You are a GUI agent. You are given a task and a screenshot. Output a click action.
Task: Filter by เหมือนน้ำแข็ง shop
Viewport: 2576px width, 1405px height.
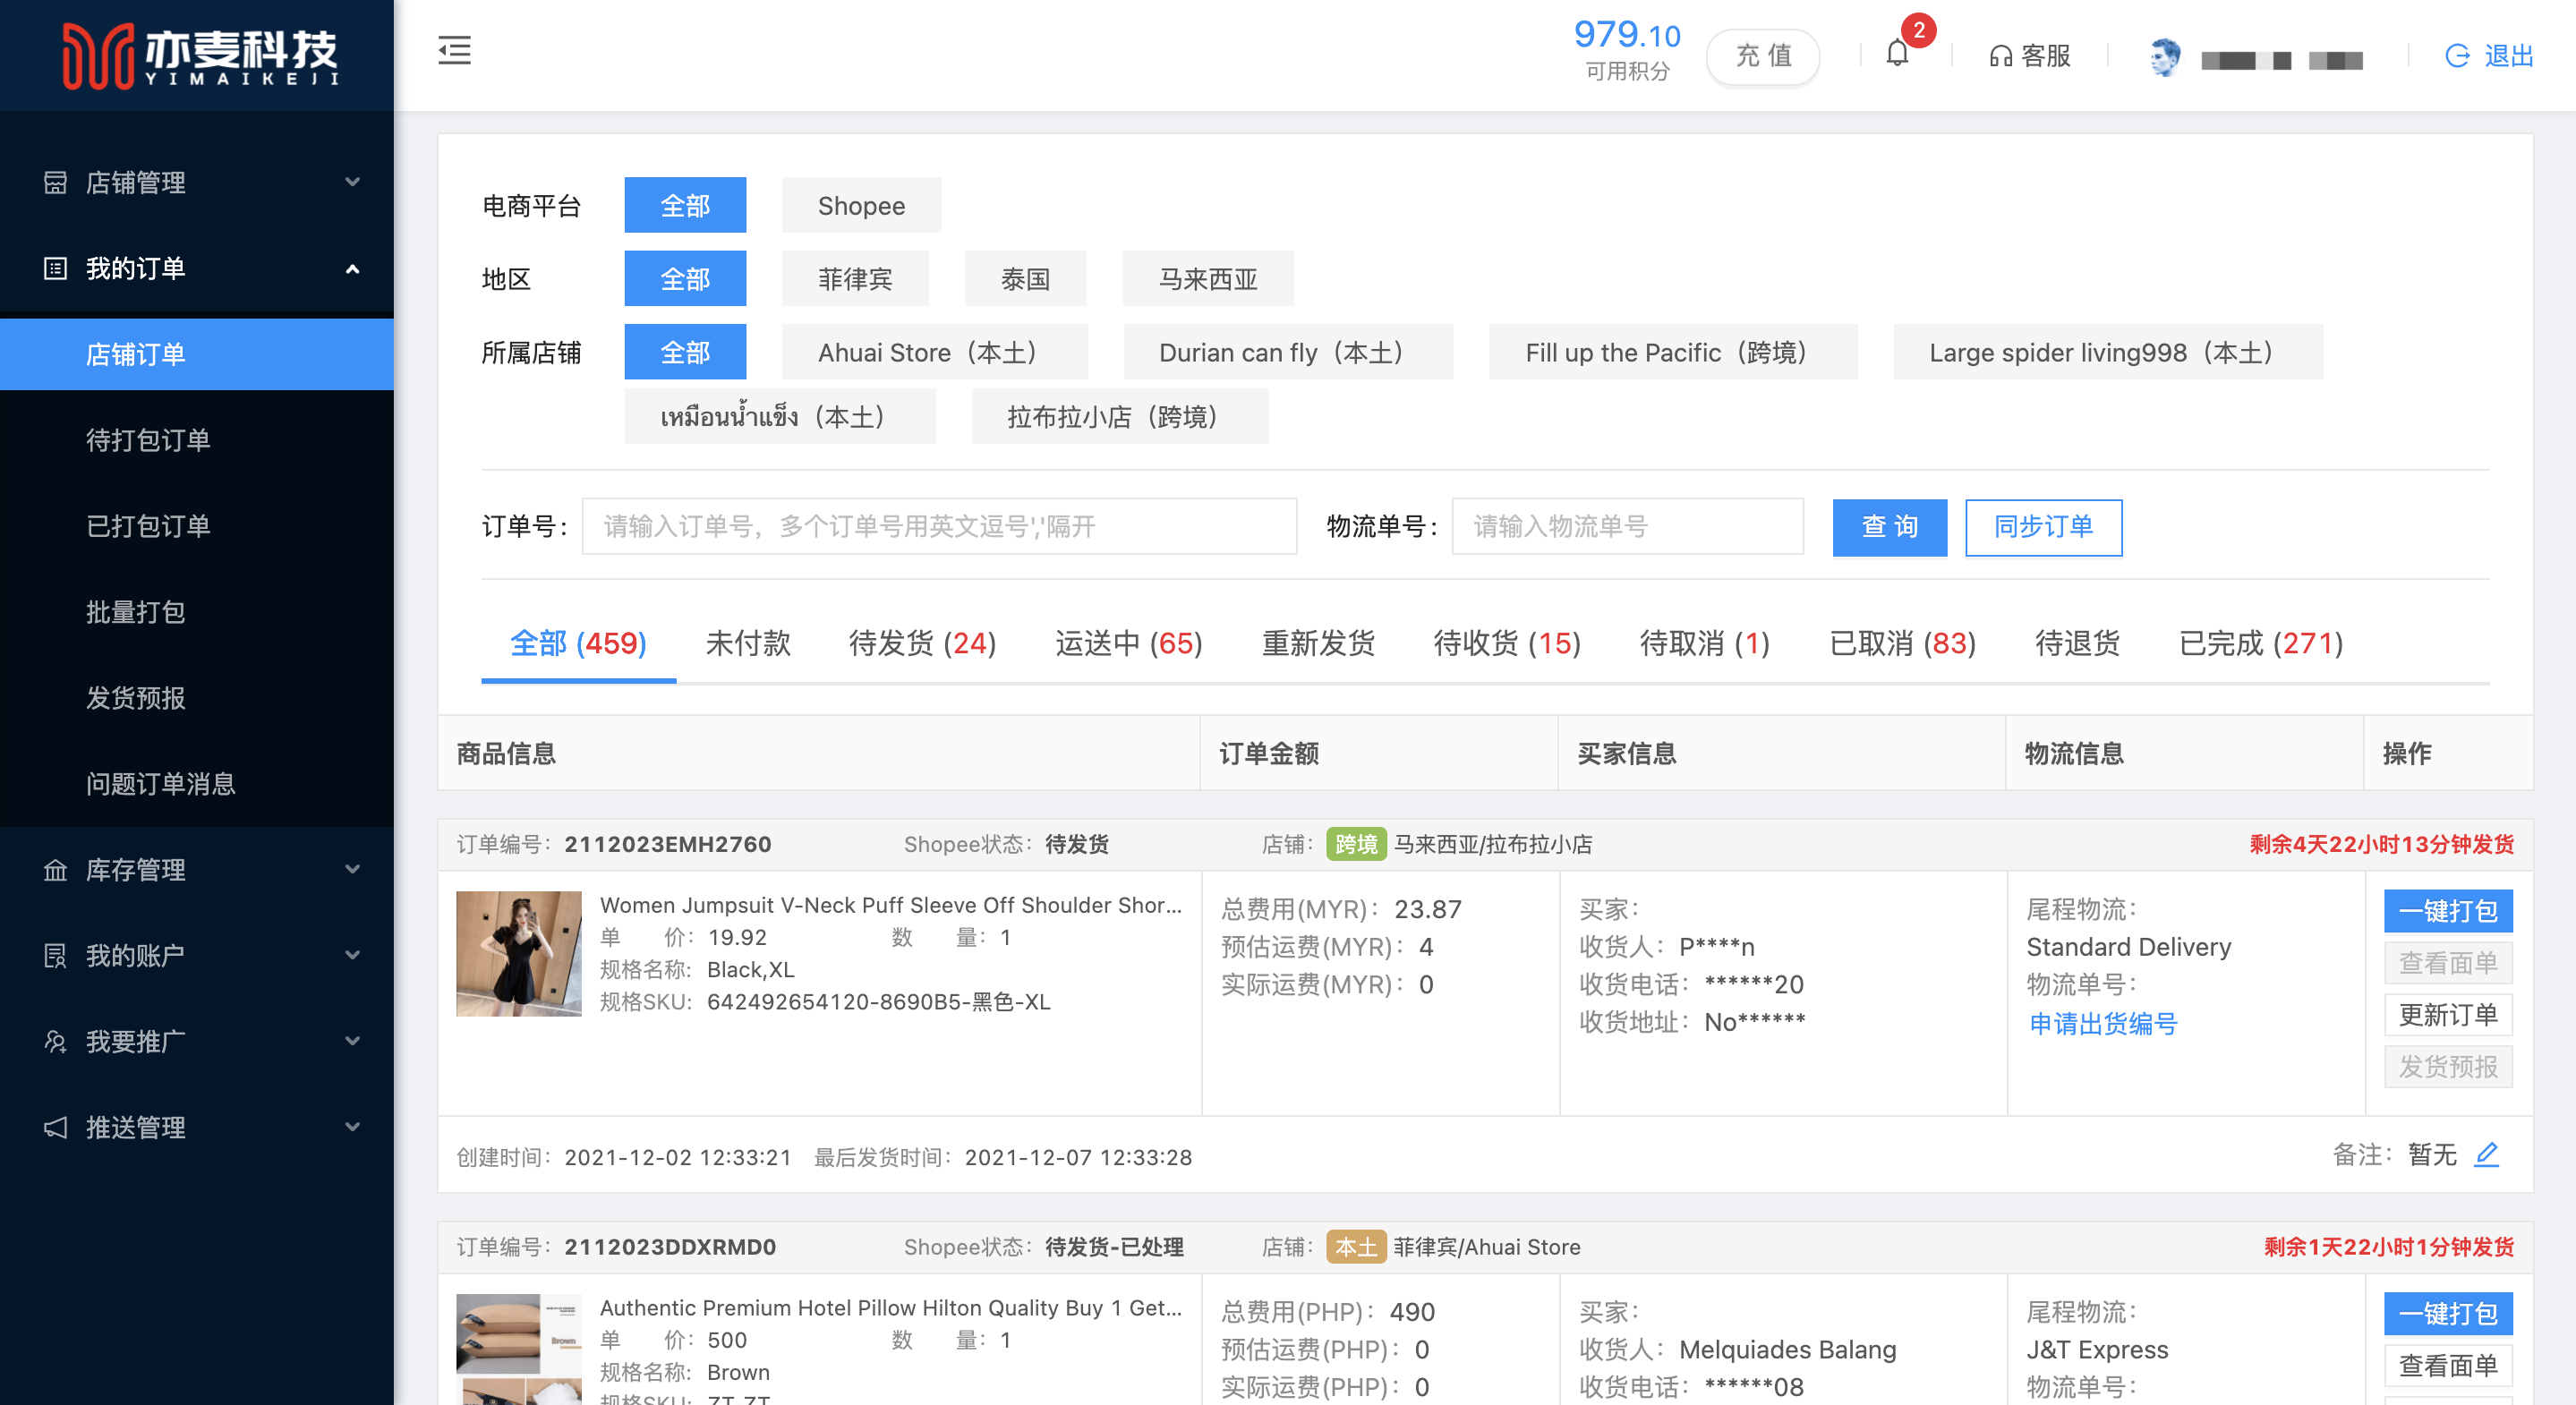tap(780, 416)
